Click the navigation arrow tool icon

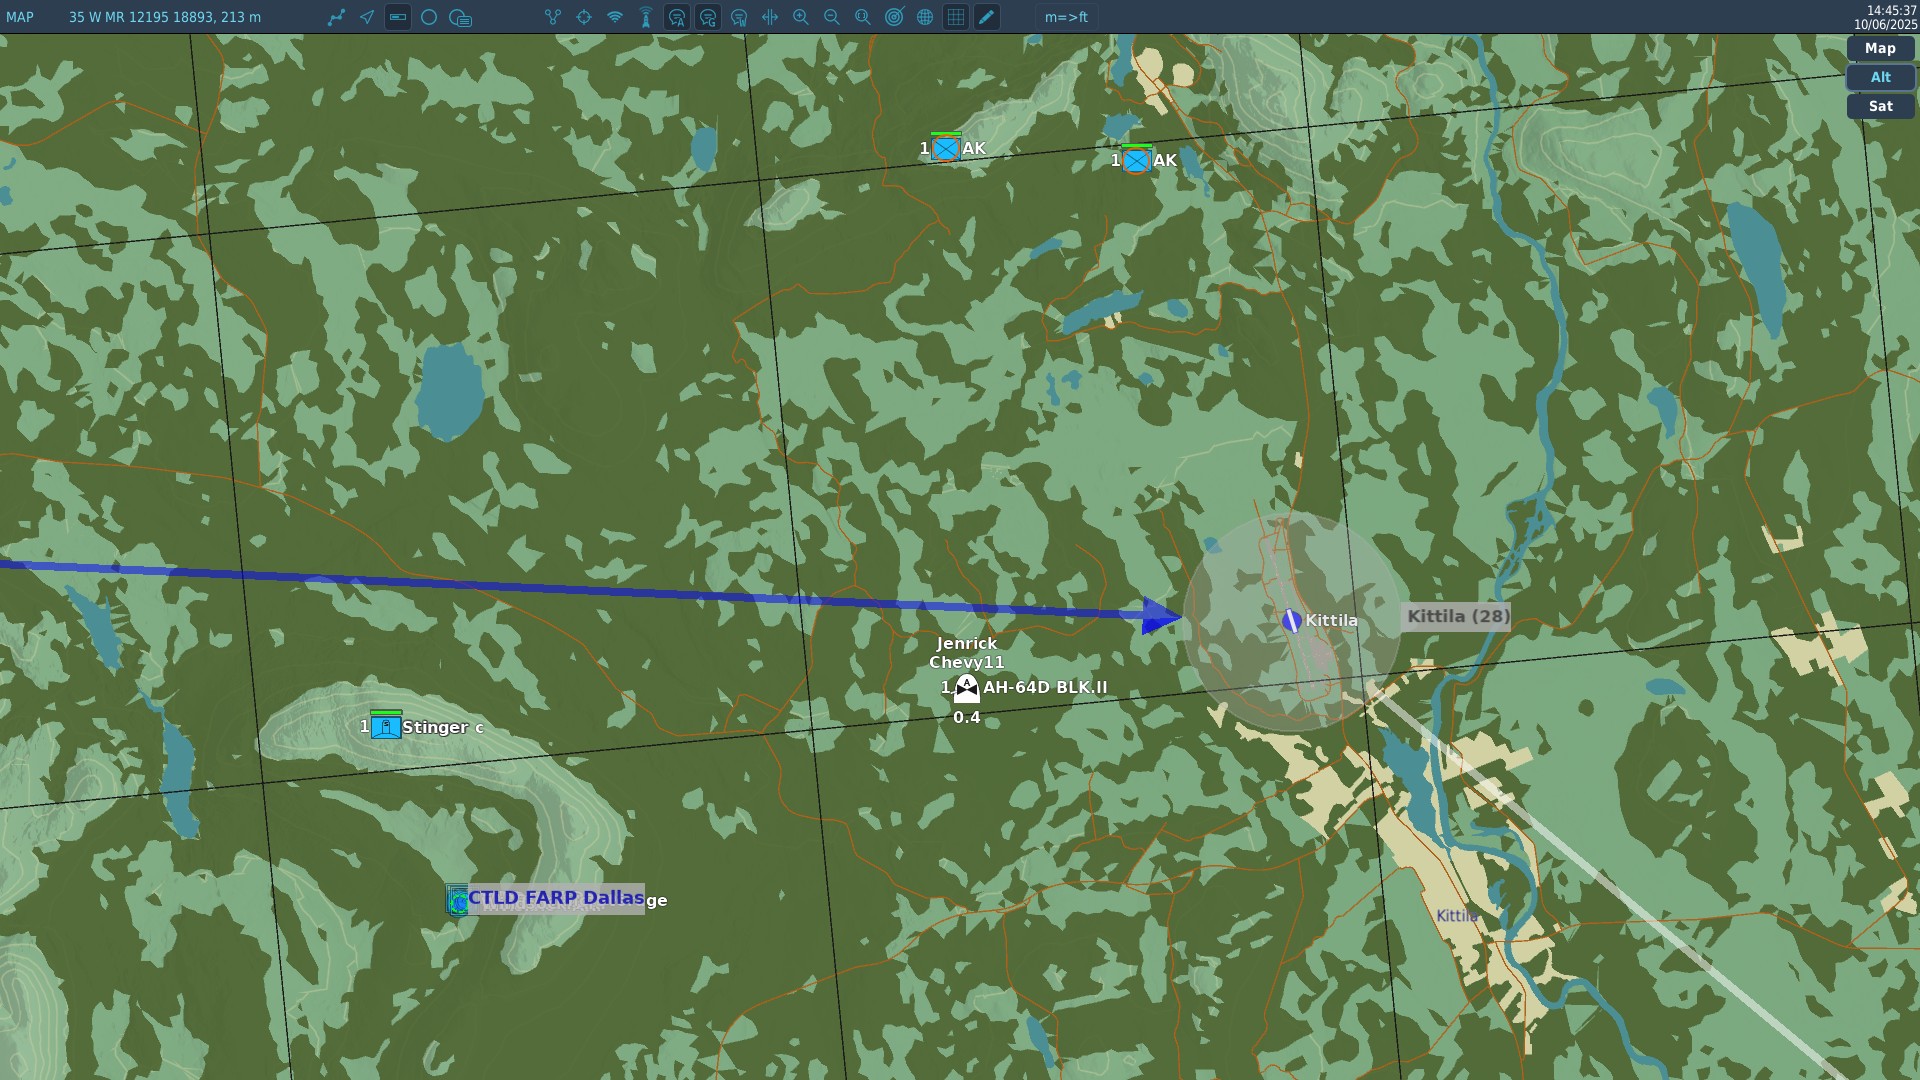(x=367, y=17)
